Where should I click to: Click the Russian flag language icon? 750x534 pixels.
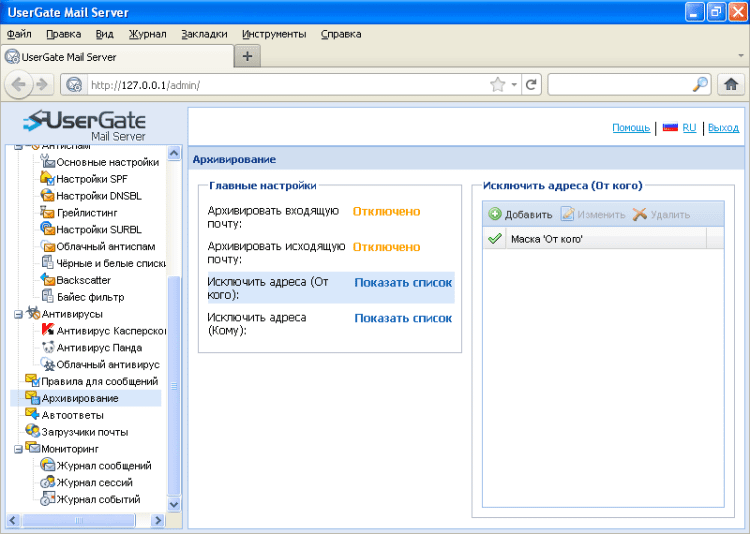[670, 127]
